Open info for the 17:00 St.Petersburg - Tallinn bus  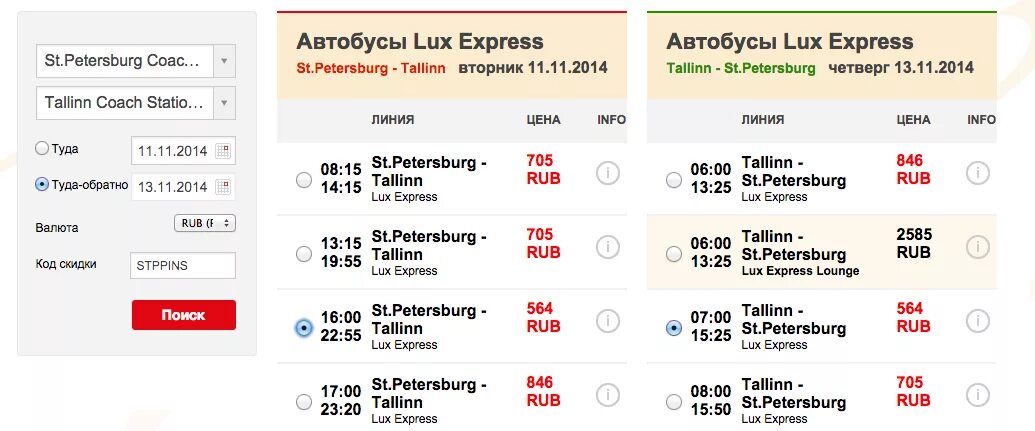pos(607,395)
